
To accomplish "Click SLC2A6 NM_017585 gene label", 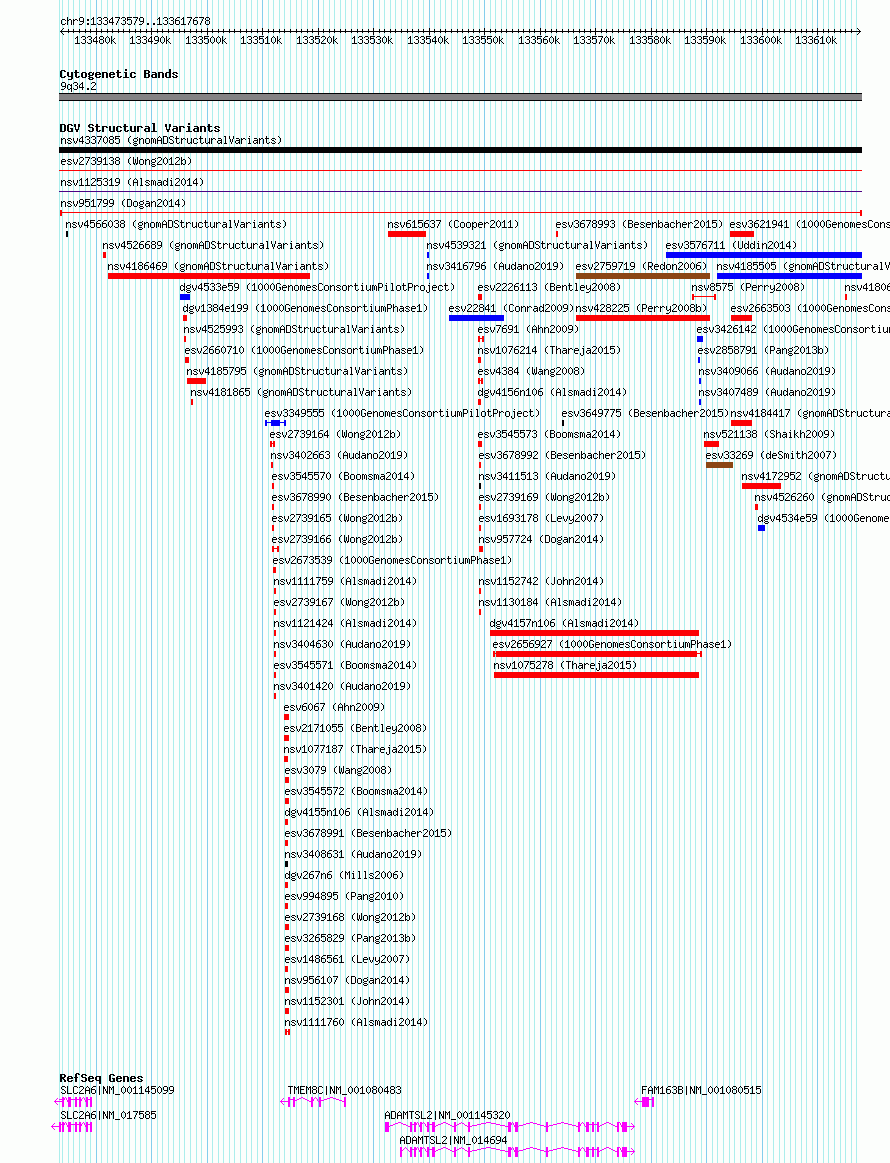I will (108, 1116).
